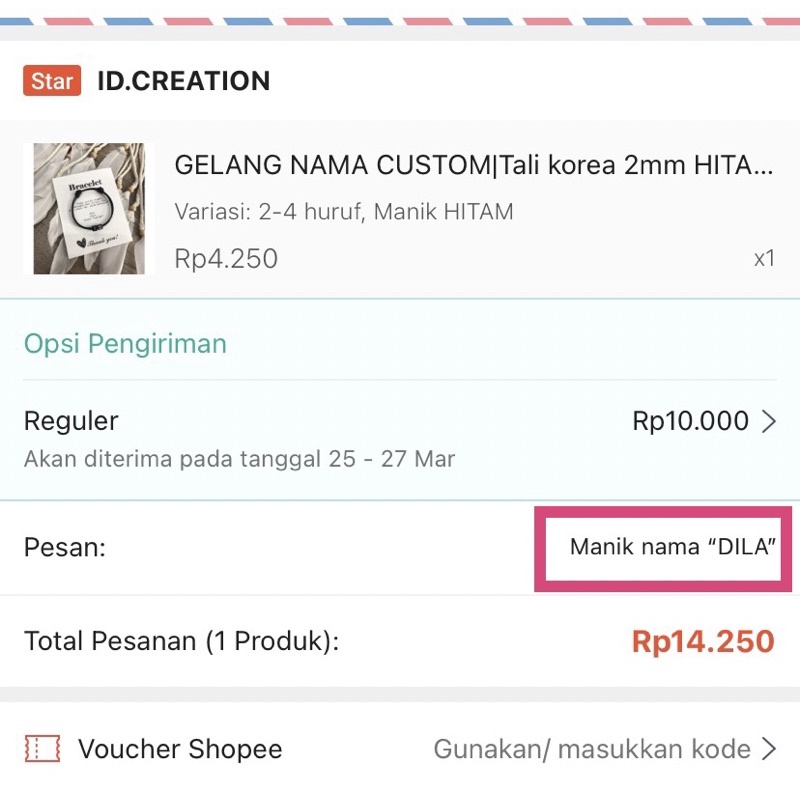Open the ID.CREATION shop name
The width and height of the screenshot is (800, 800).
tap(183, 81)
